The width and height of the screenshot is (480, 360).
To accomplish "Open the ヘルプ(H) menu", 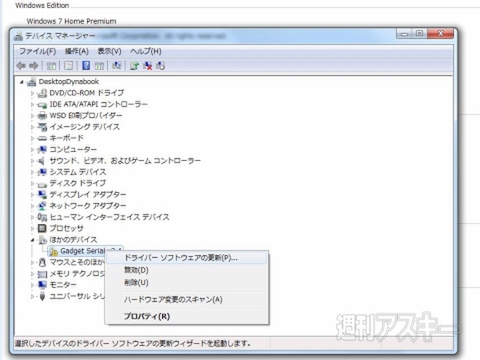I will click(146, 51).
